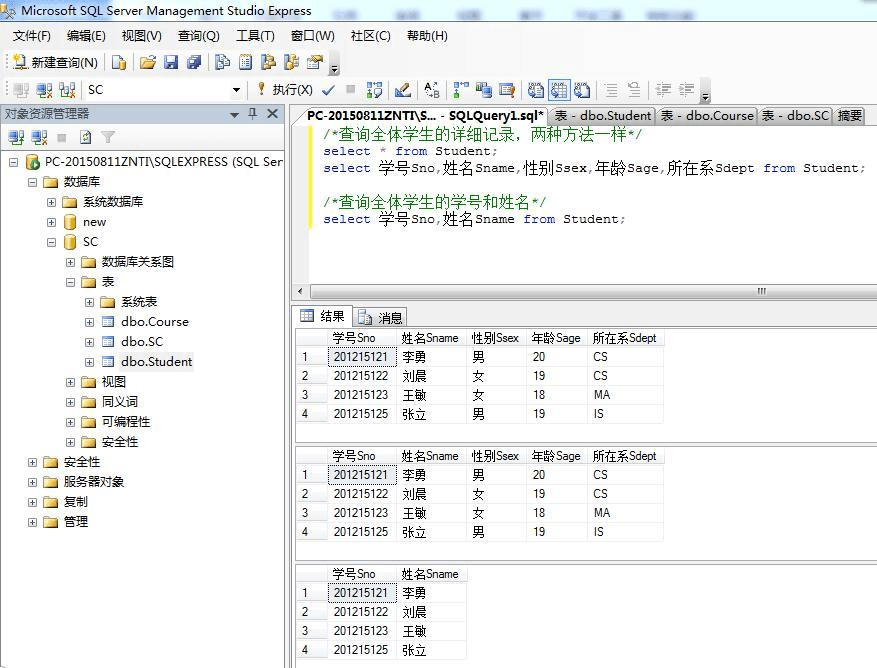Viewport: 877px width, 668px height.
Task: Expand the 服务器对象 folder
Action: [x=32, y=482]
